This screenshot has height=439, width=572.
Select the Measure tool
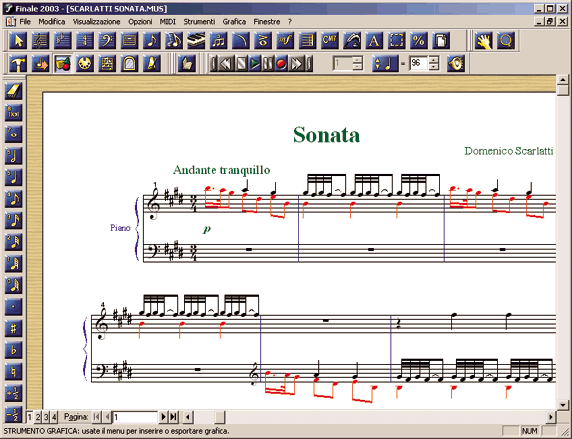[x=129, y=41]
